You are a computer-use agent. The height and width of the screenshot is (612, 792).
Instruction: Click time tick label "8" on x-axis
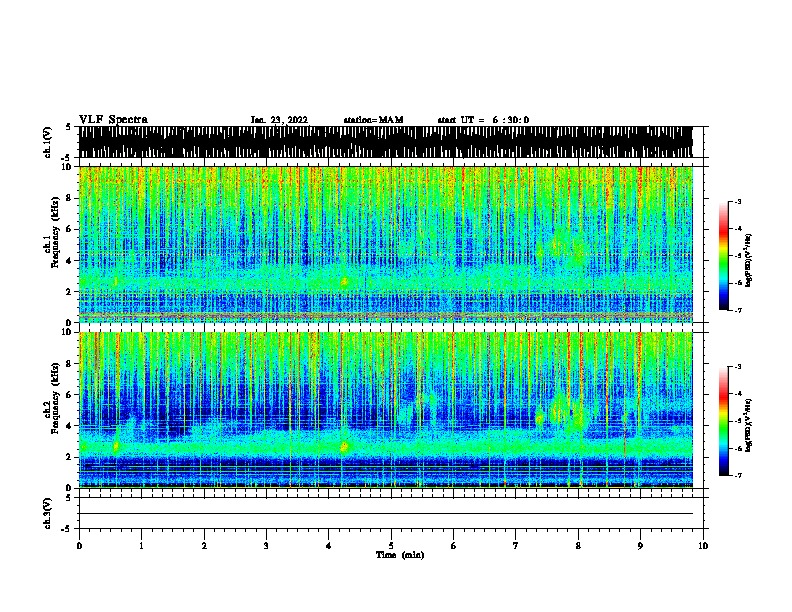tap(578, 546)
